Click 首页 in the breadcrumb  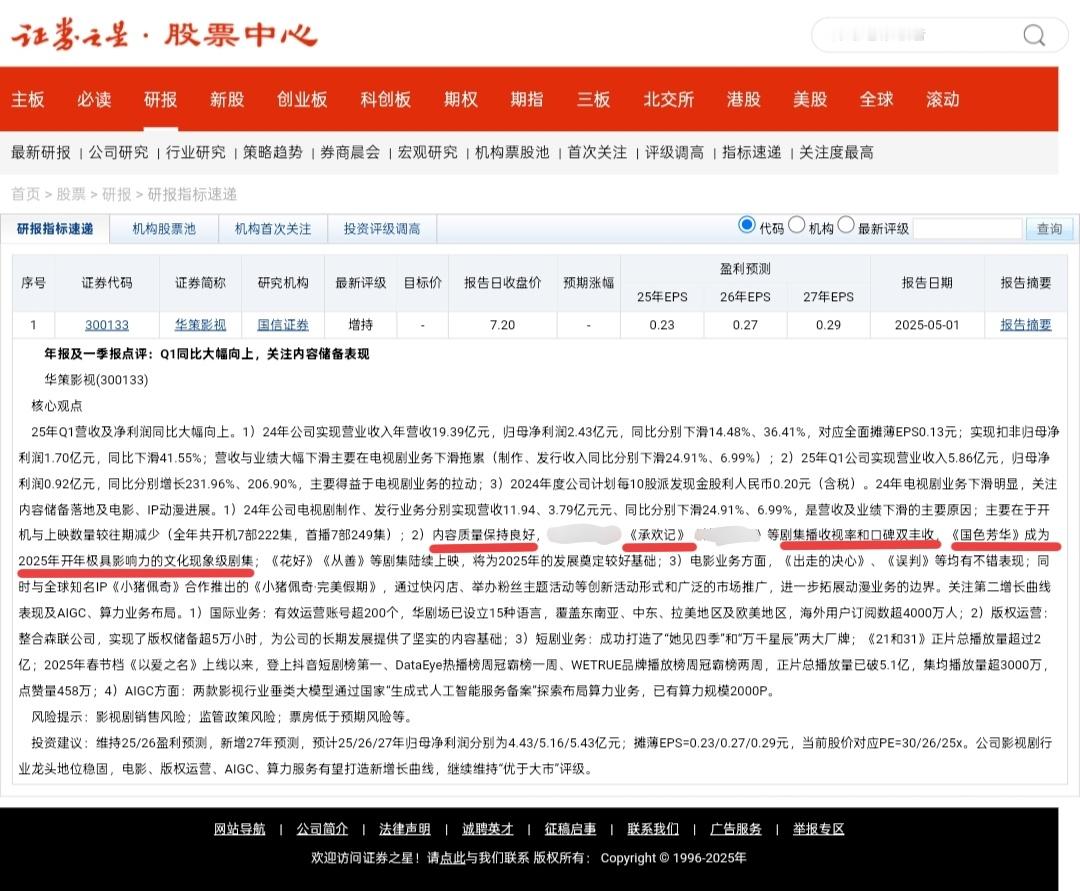pos(25,194)
